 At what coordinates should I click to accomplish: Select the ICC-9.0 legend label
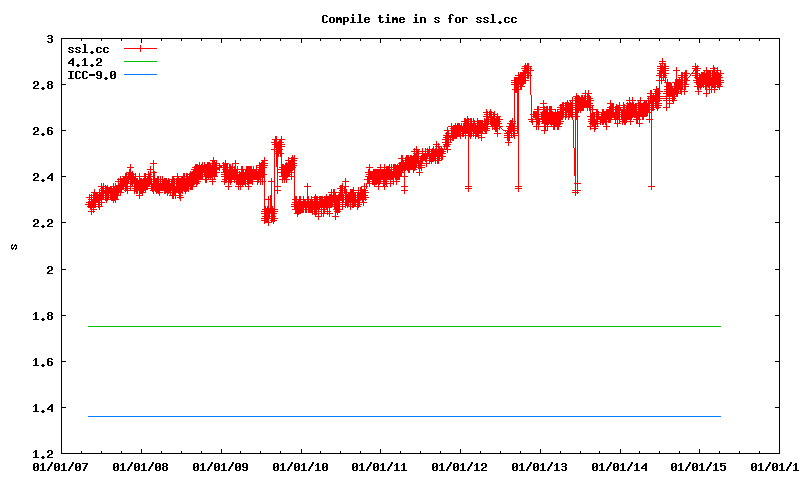pyautogui.click(x=91, y=75)
